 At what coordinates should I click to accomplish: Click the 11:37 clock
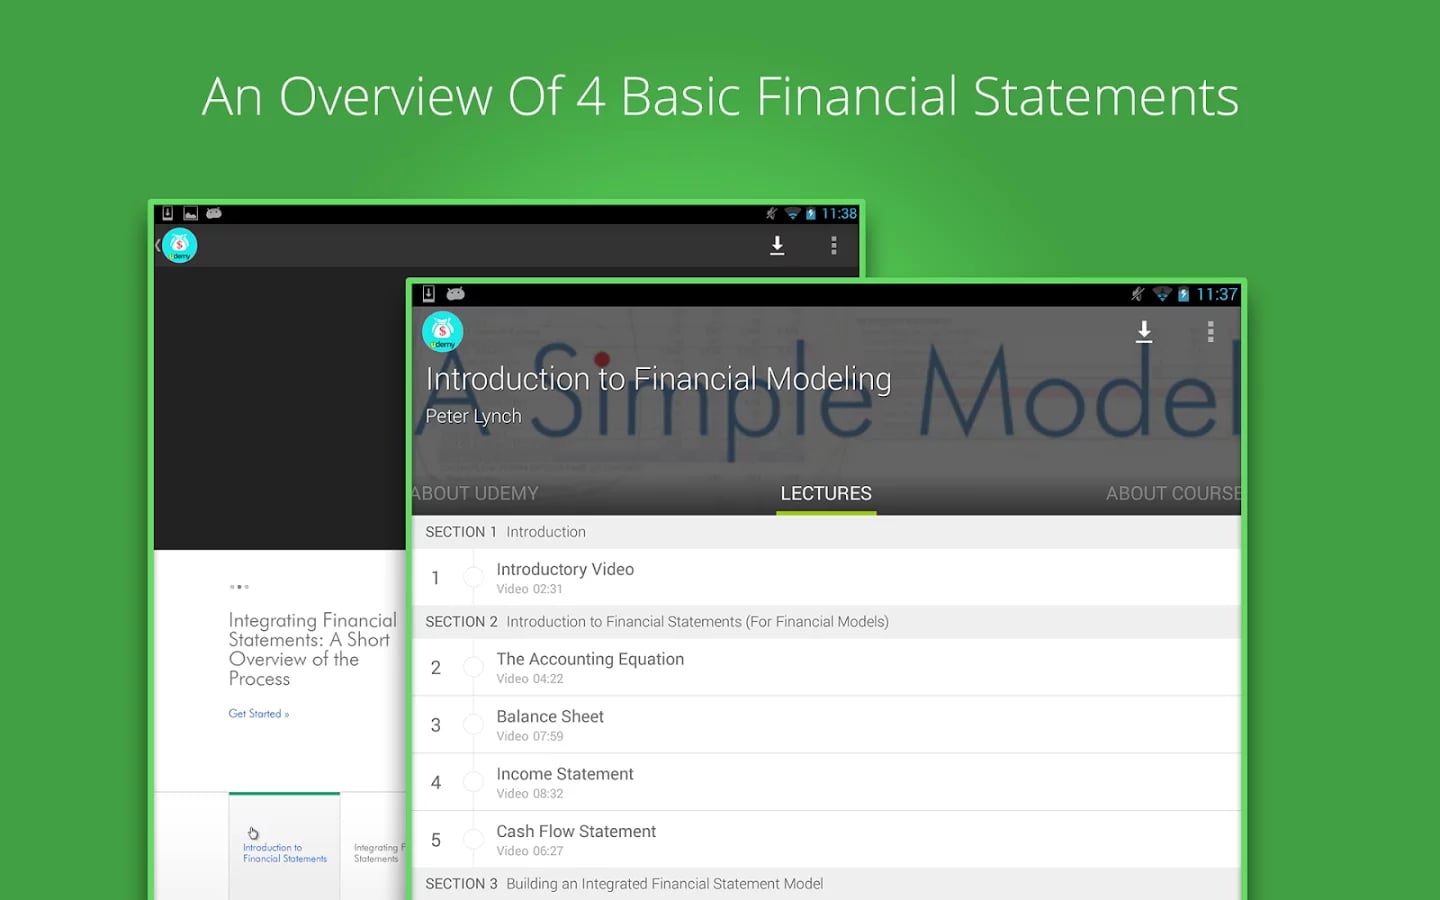click(1216, 294)
